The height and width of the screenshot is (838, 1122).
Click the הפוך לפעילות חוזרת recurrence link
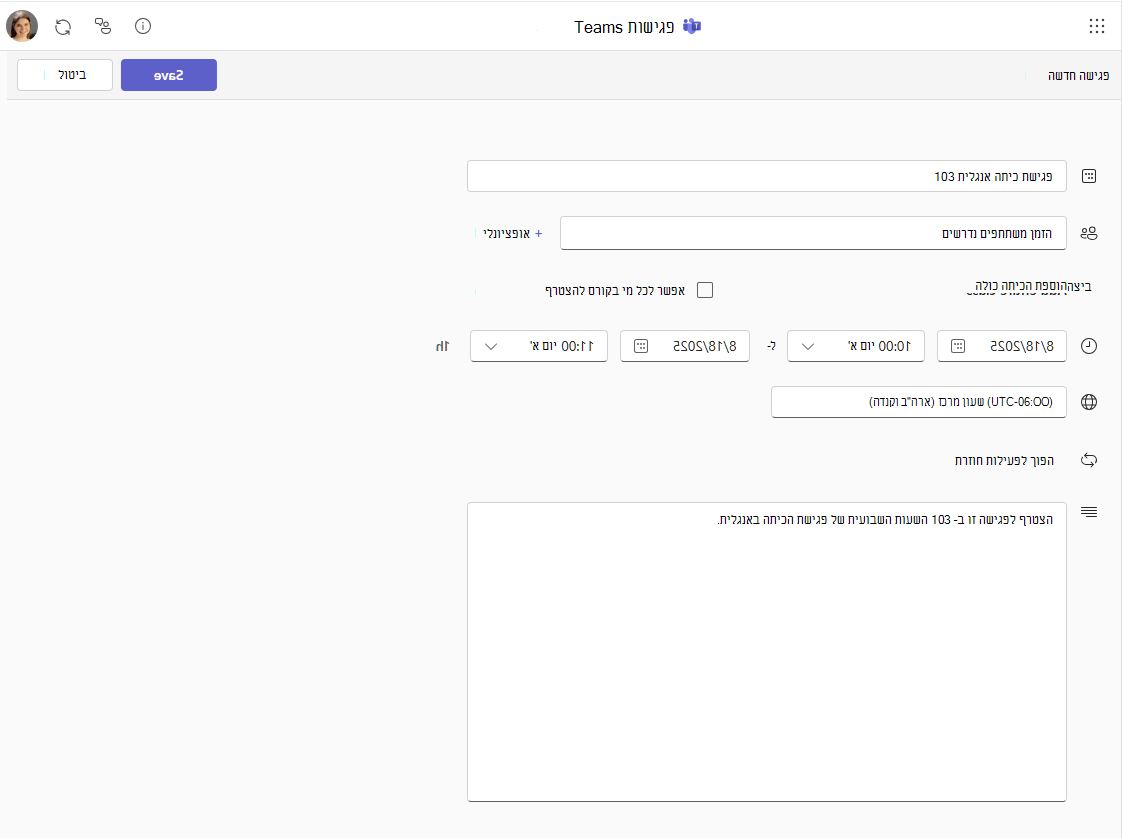[x=1004, y=460]
